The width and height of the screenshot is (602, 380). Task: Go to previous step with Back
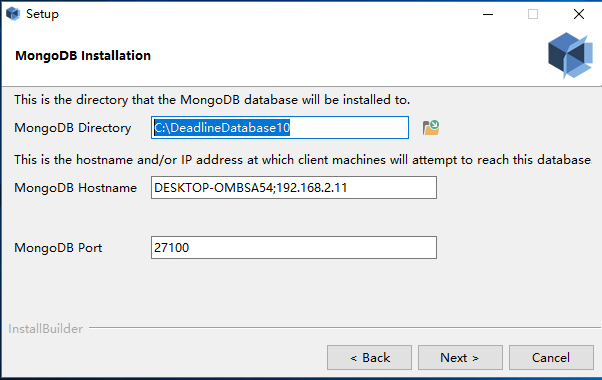pos(369,357)
